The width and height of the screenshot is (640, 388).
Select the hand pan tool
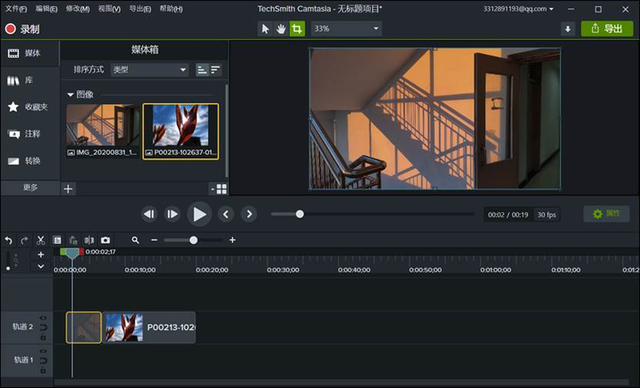[x=281, y=29]
